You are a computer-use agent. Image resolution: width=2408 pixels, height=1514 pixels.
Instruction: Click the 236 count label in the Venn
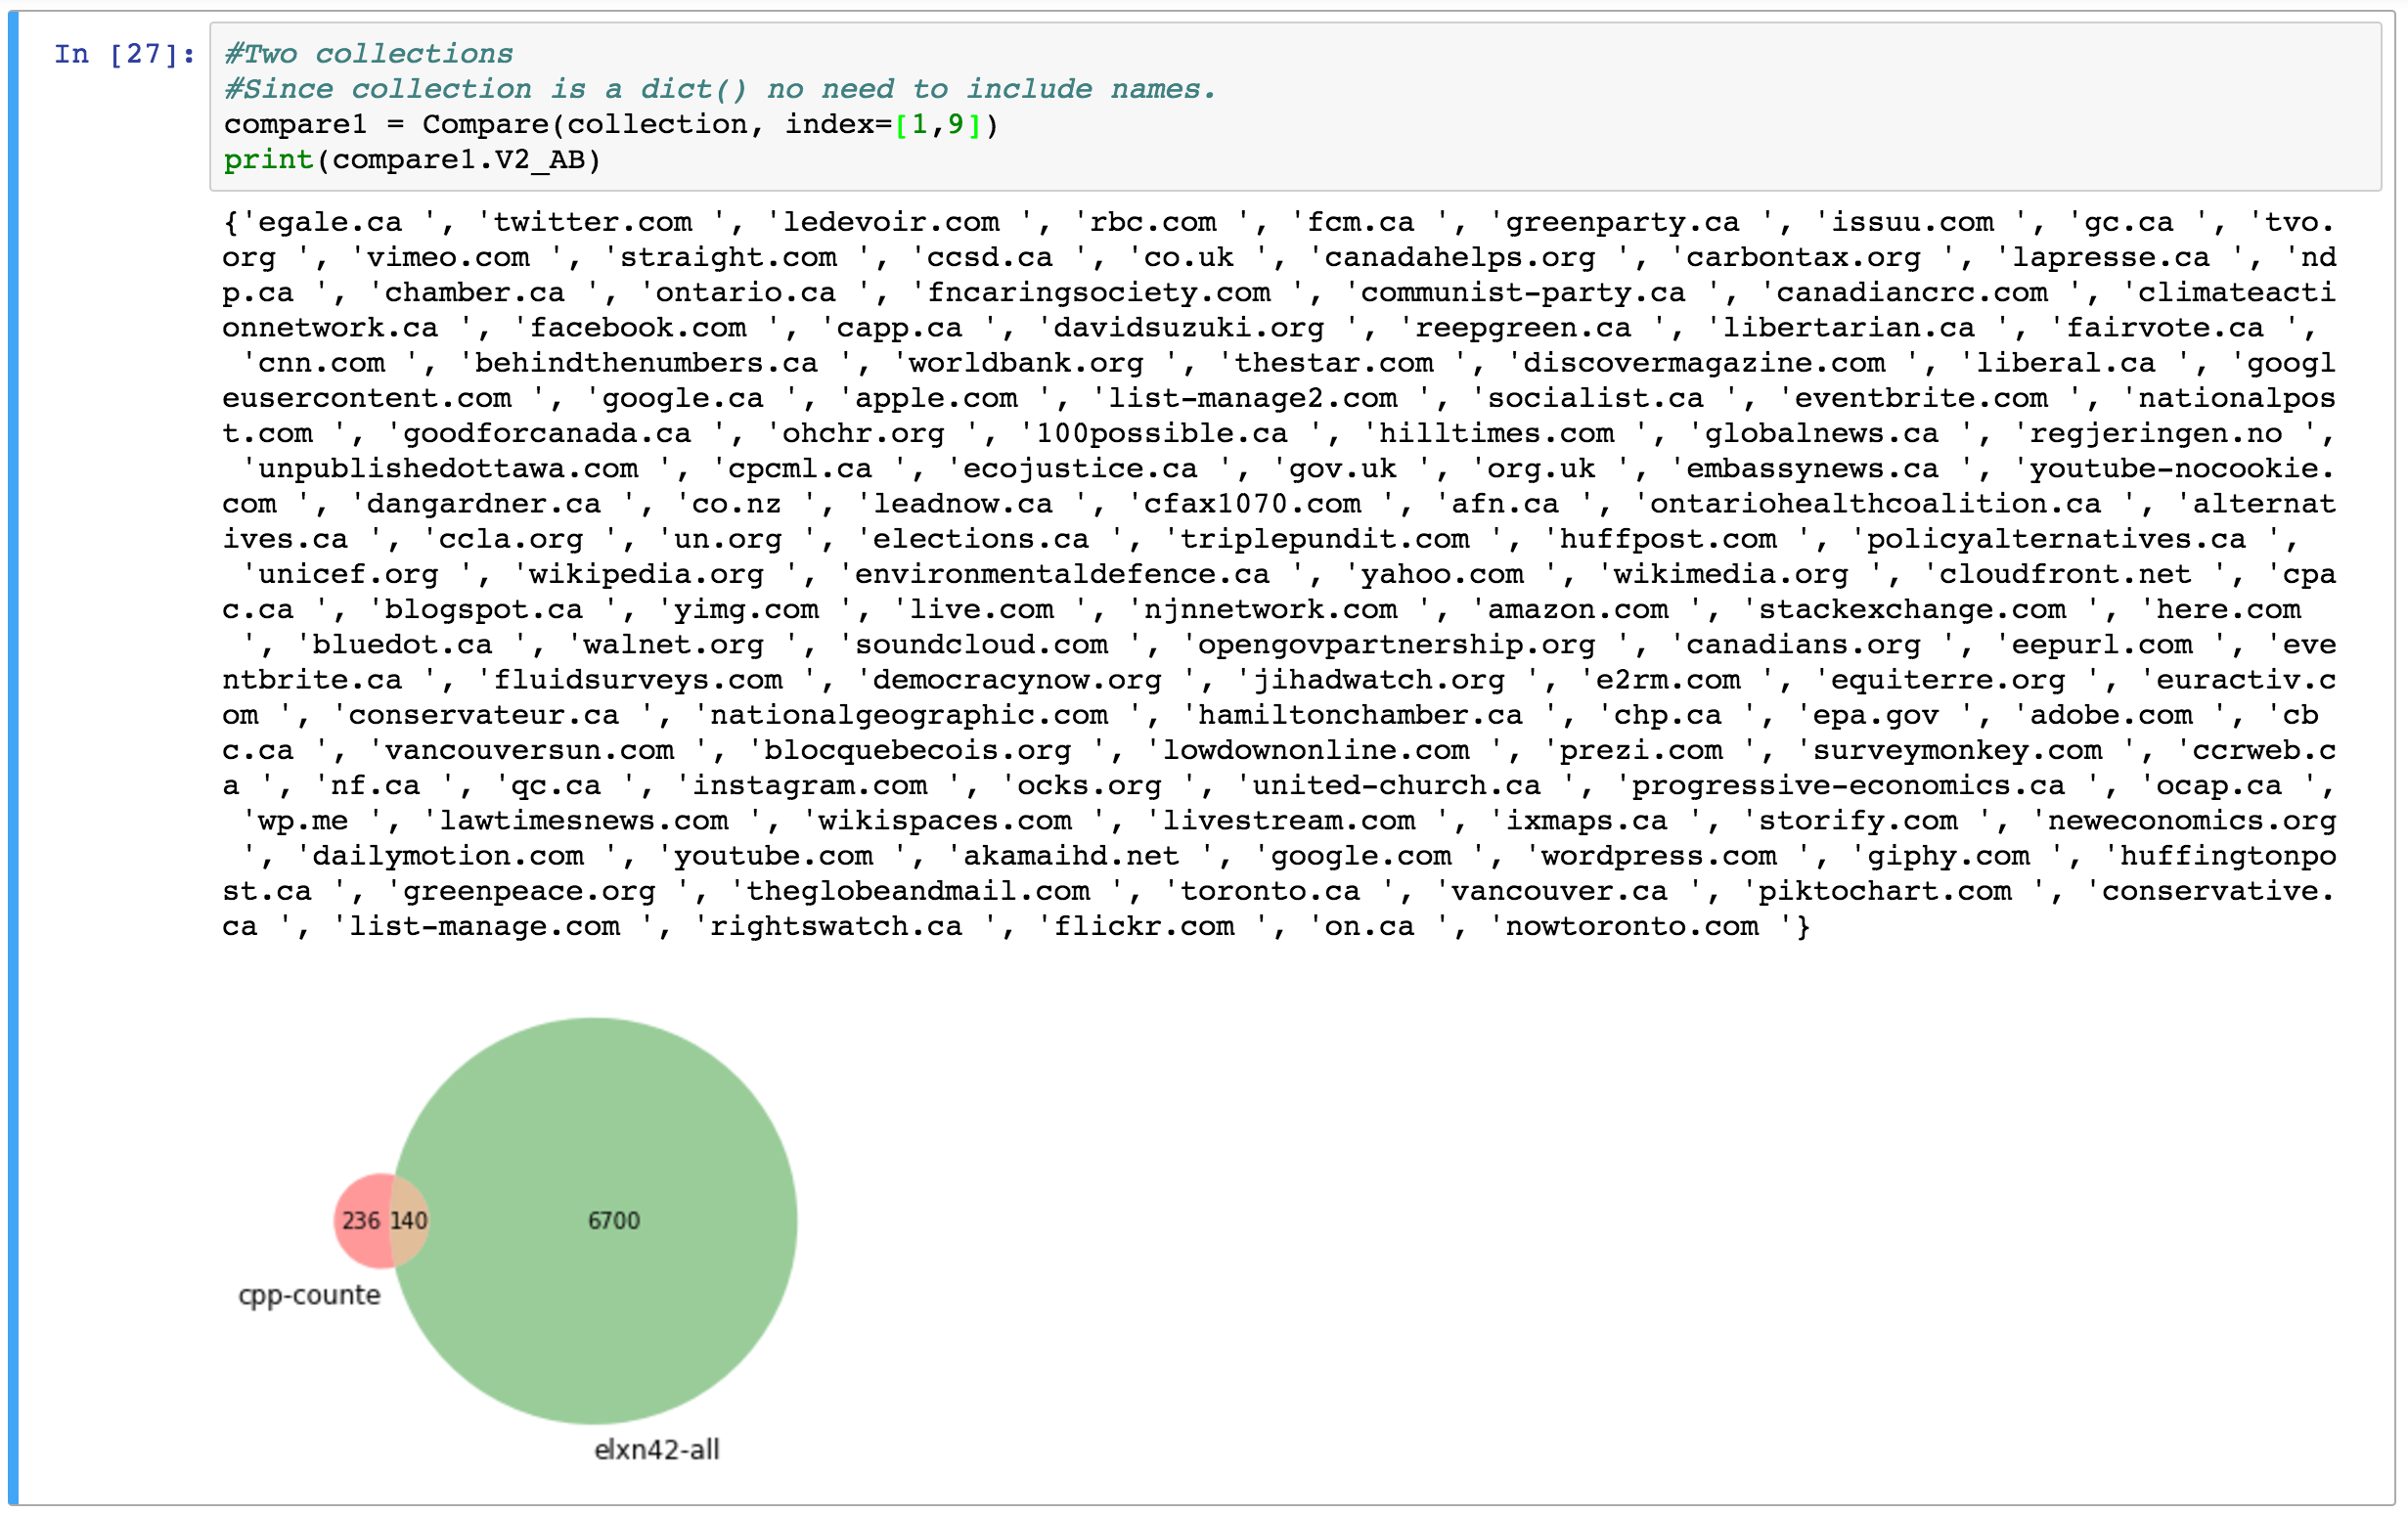(x=361, y=1220)
